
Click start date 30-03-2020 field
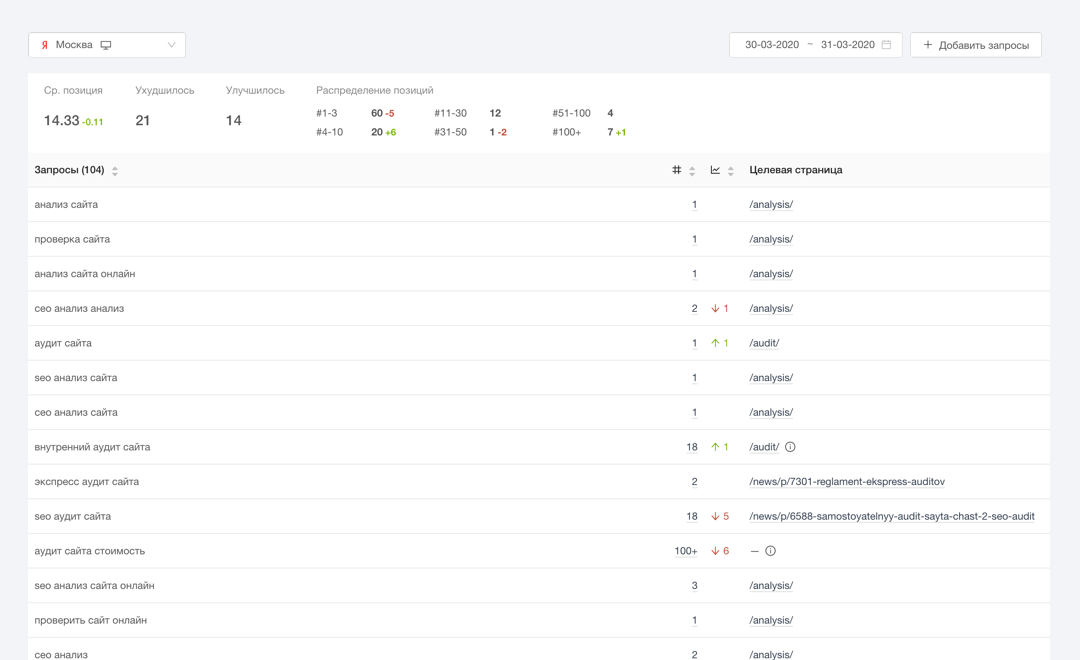tap(772, 45)
